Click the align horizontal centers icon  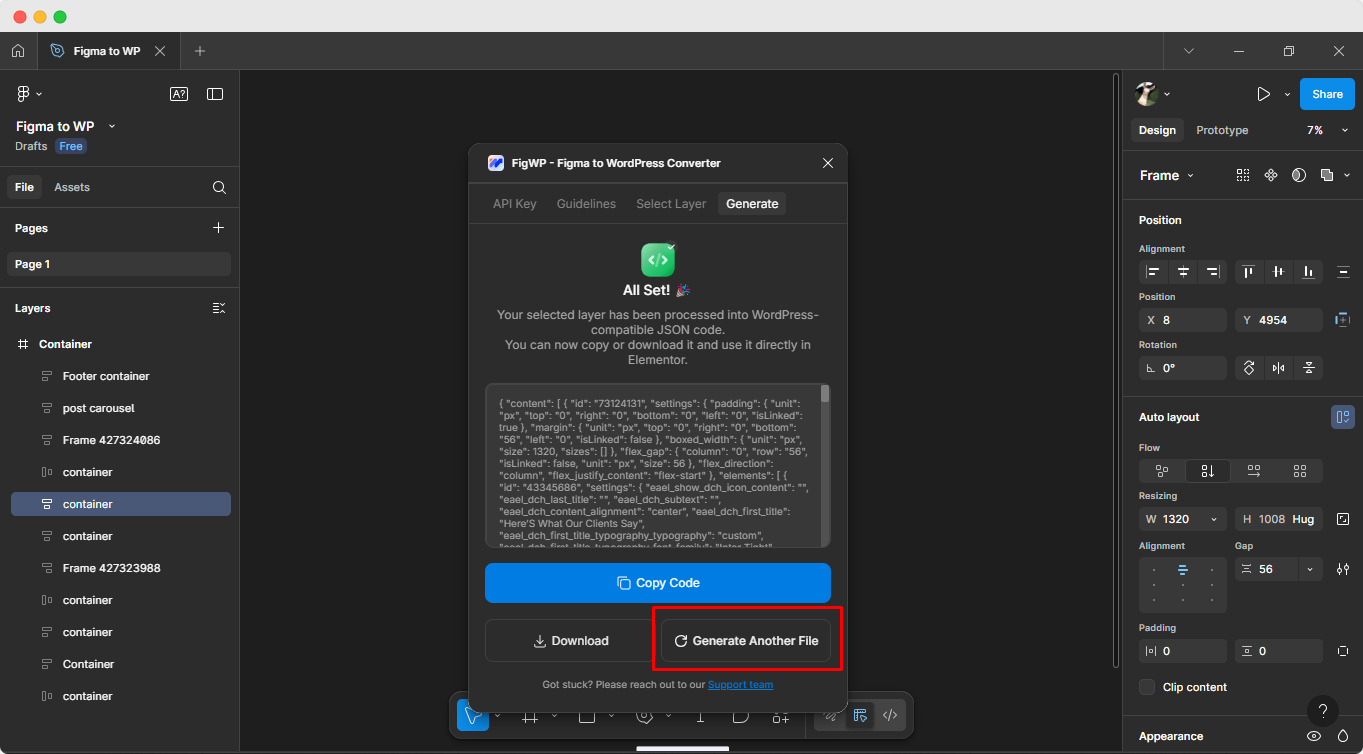[x=1183, y=272]
